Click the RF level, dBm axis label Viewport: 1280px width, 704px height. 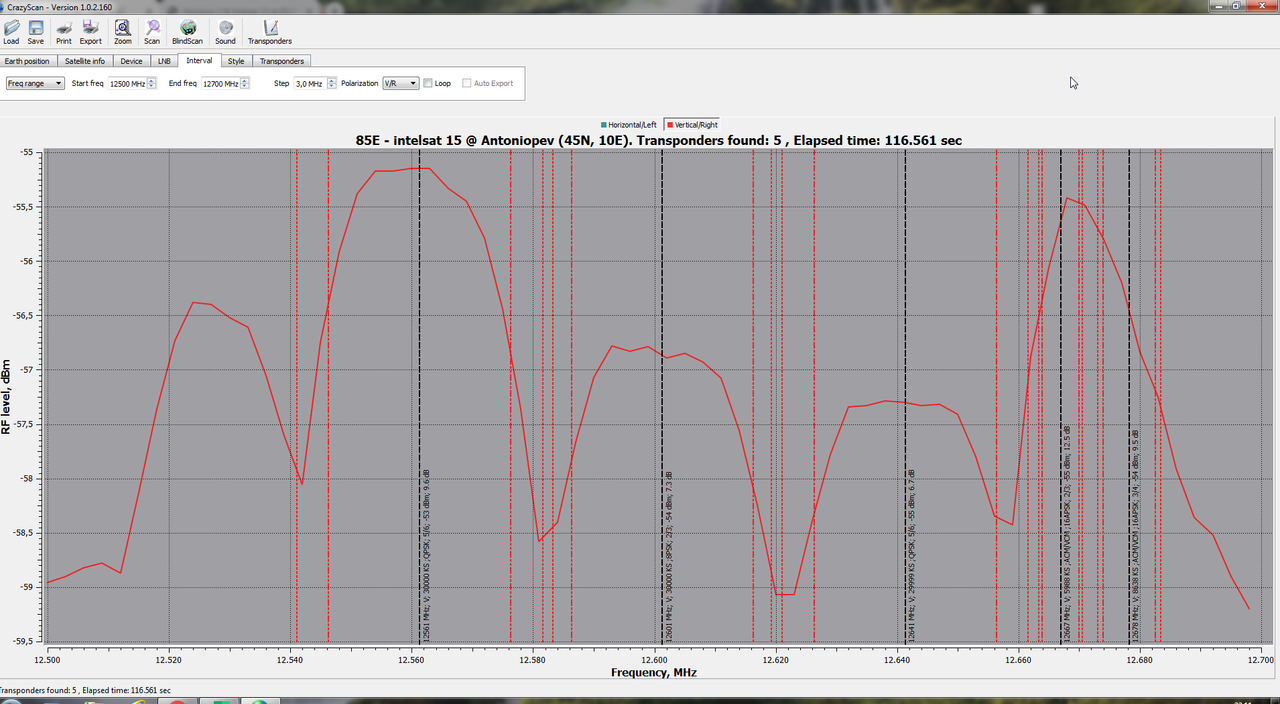(6, 397)
